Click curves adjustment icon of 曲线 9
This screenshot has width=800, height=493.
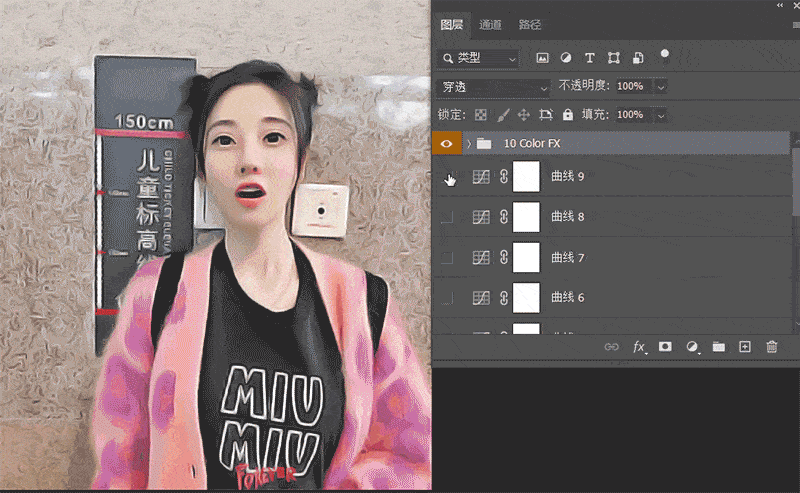[481, 177]
